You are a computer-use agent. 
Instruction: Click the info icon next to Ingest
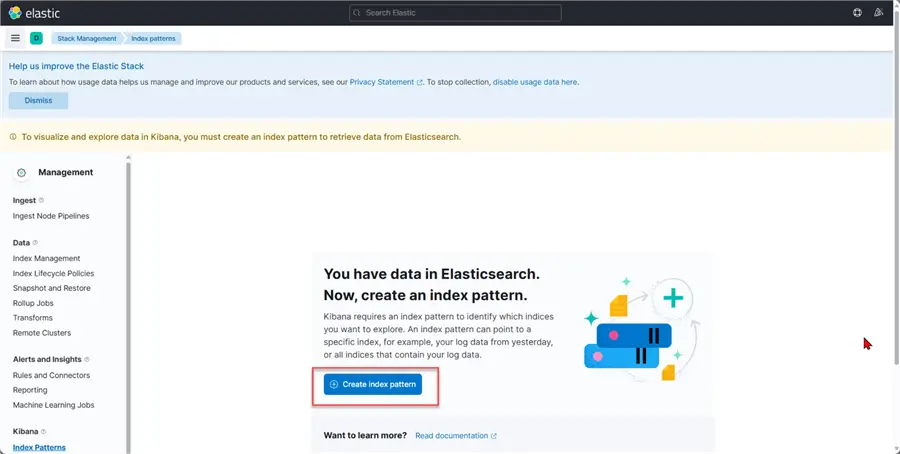click(x=41, y=200)
